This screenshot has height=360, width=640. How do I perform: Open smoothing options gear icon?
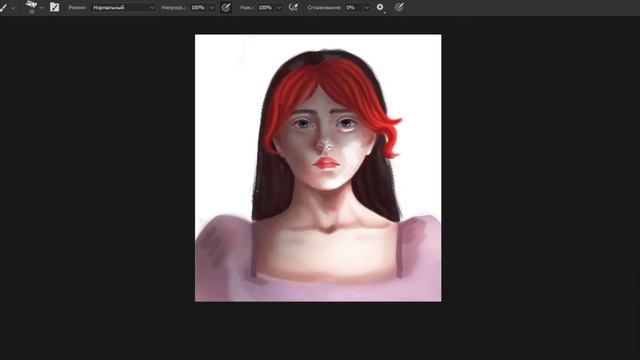380,7
